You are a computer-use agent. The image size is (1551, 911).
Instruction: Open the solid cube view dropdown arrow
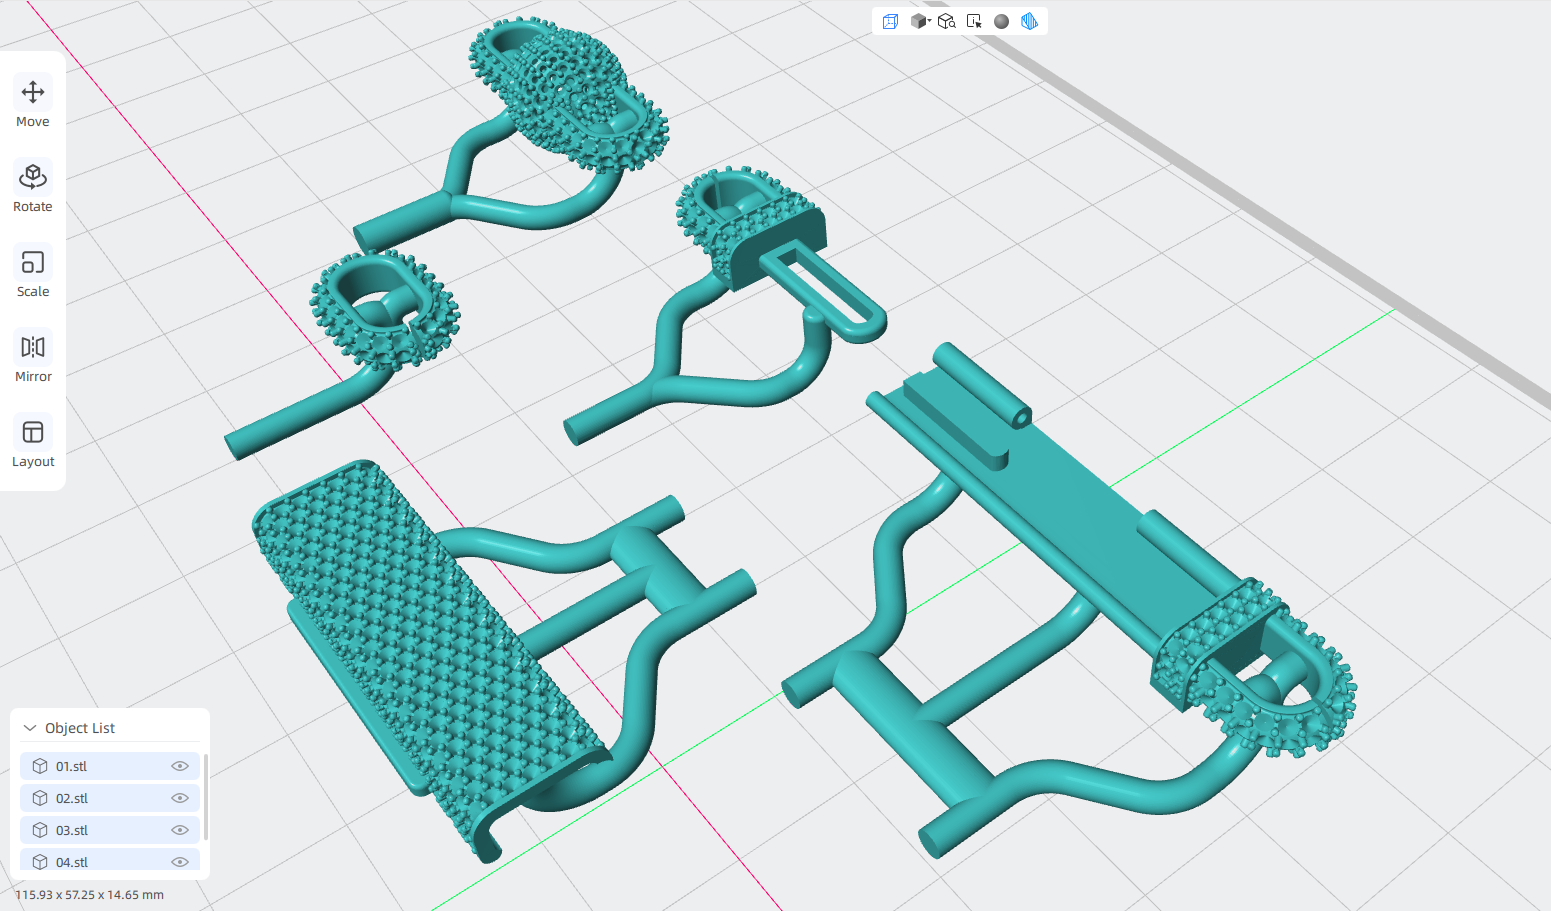click(929, 20)
